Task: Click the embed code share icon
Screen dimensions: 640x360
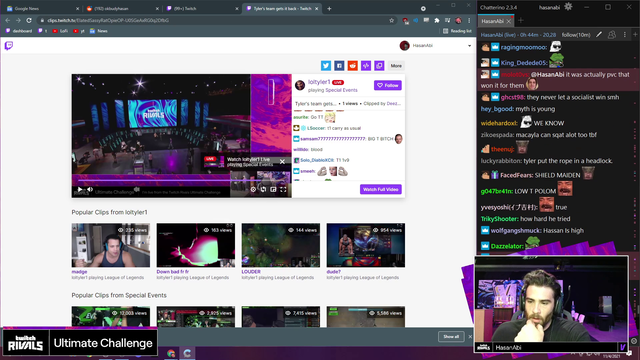Action: pyautogui.click(x=366, y=66)
